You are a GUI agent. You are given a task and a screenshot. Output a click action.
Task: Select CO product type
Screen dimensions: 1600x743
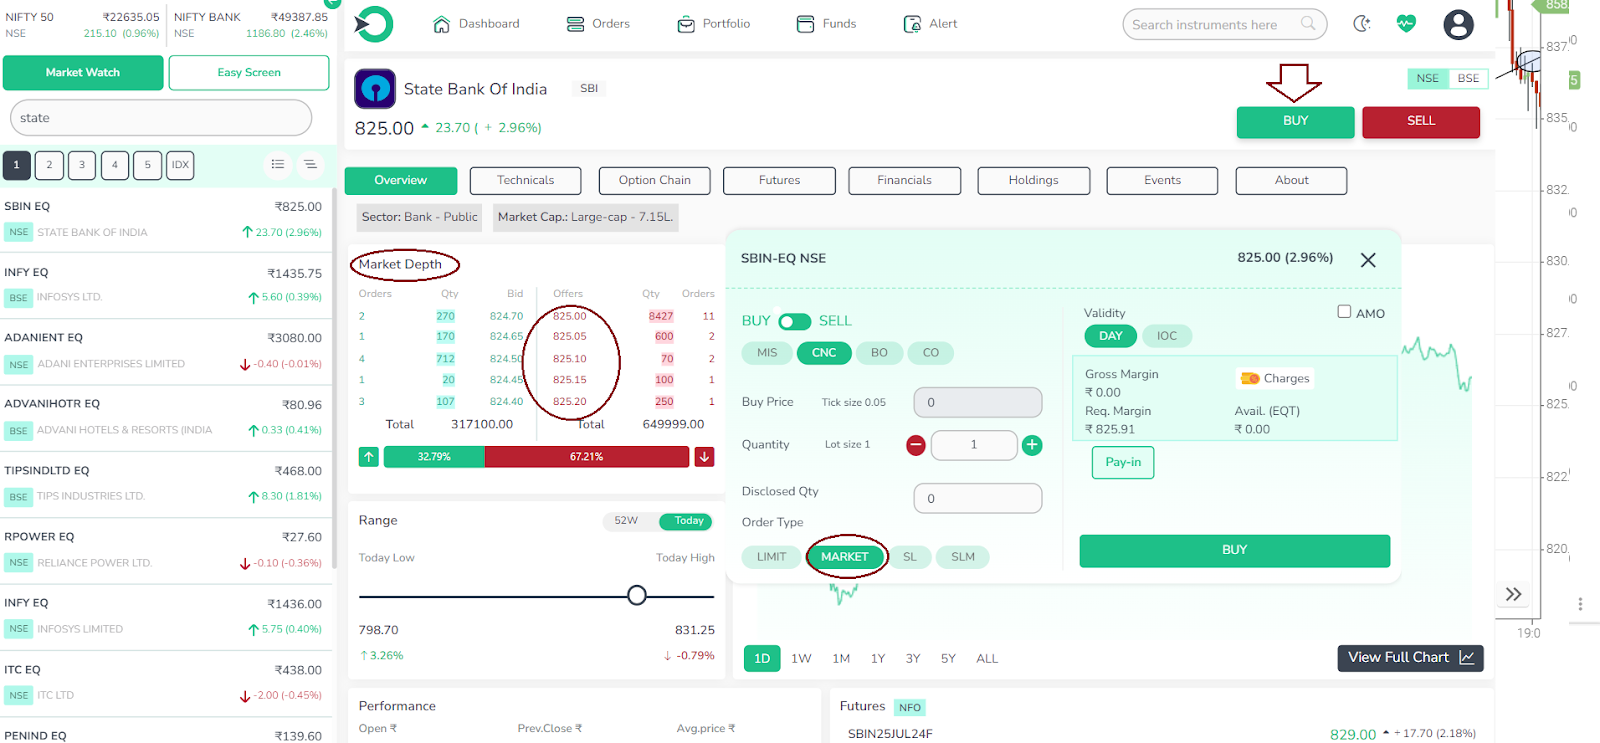coord(931,353)
